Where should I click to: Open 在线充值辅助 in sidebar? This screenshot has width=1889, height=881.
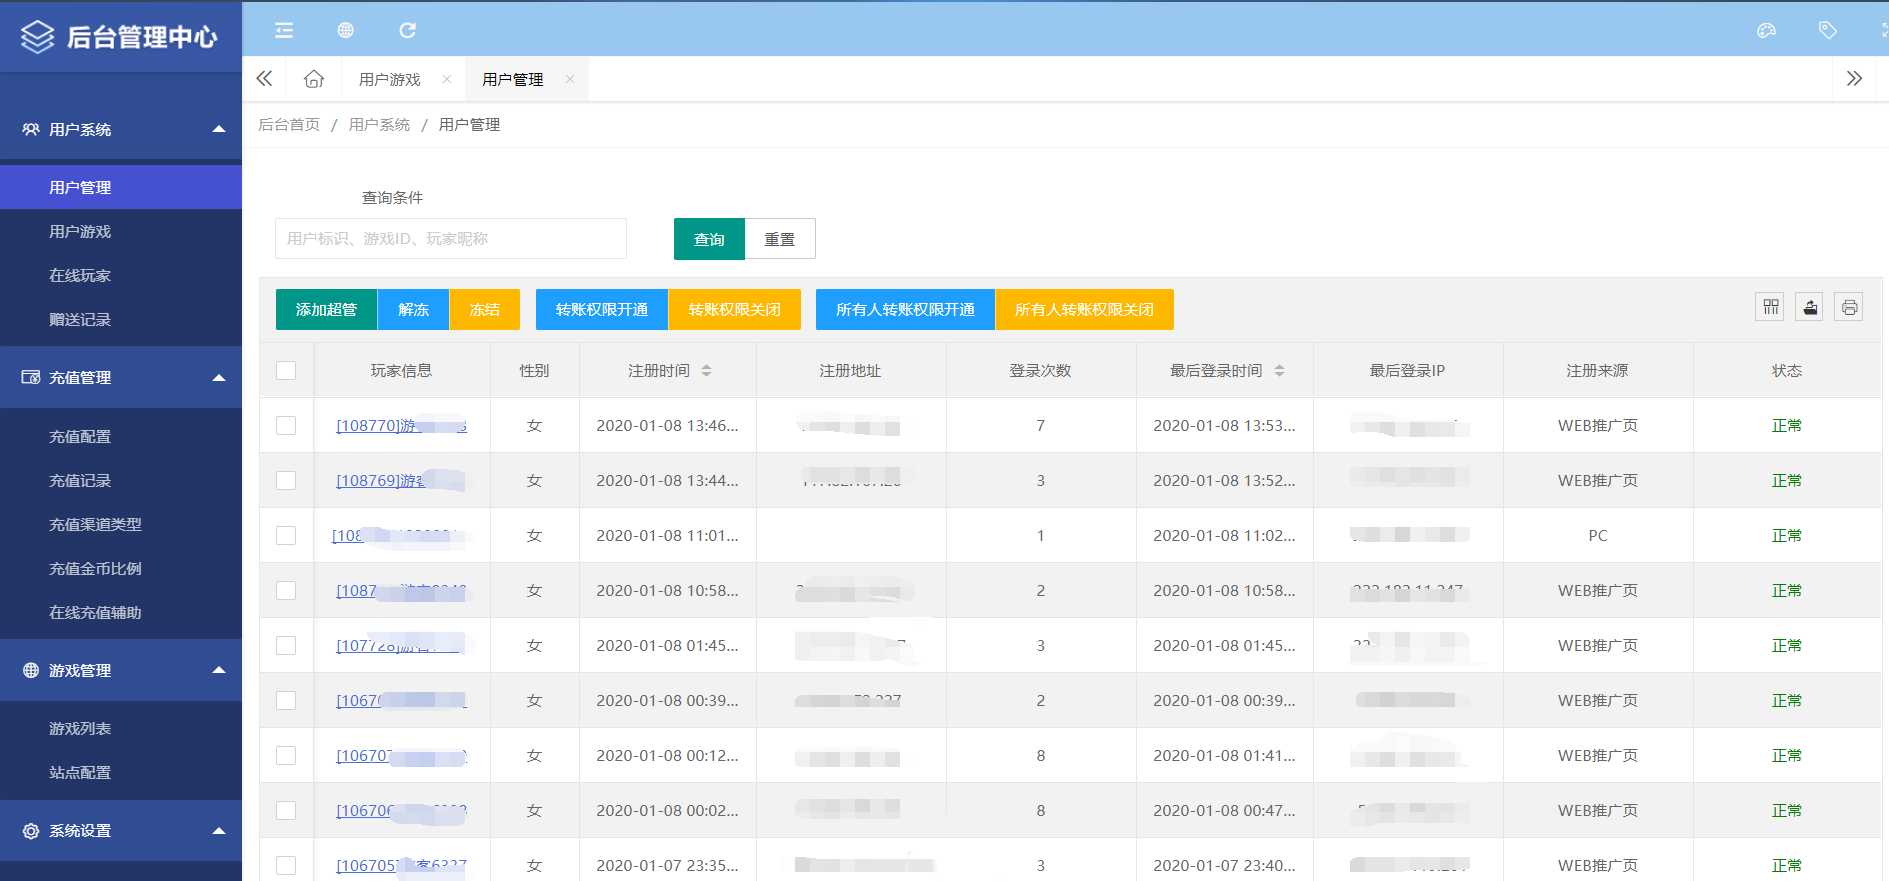click(x=121, y=612)
